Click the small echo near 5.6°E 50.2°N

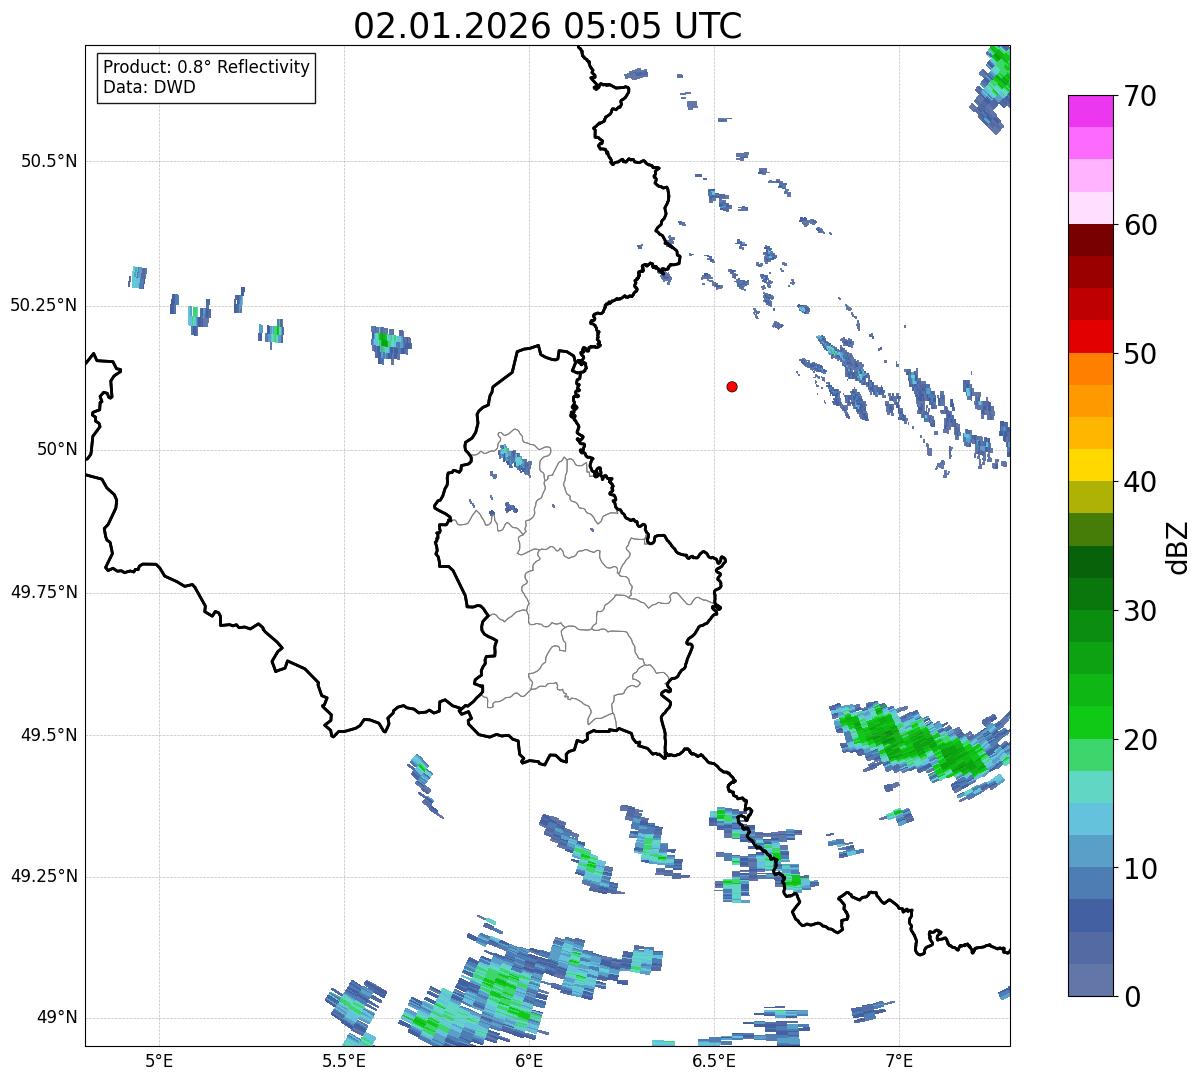coord(389,343)
